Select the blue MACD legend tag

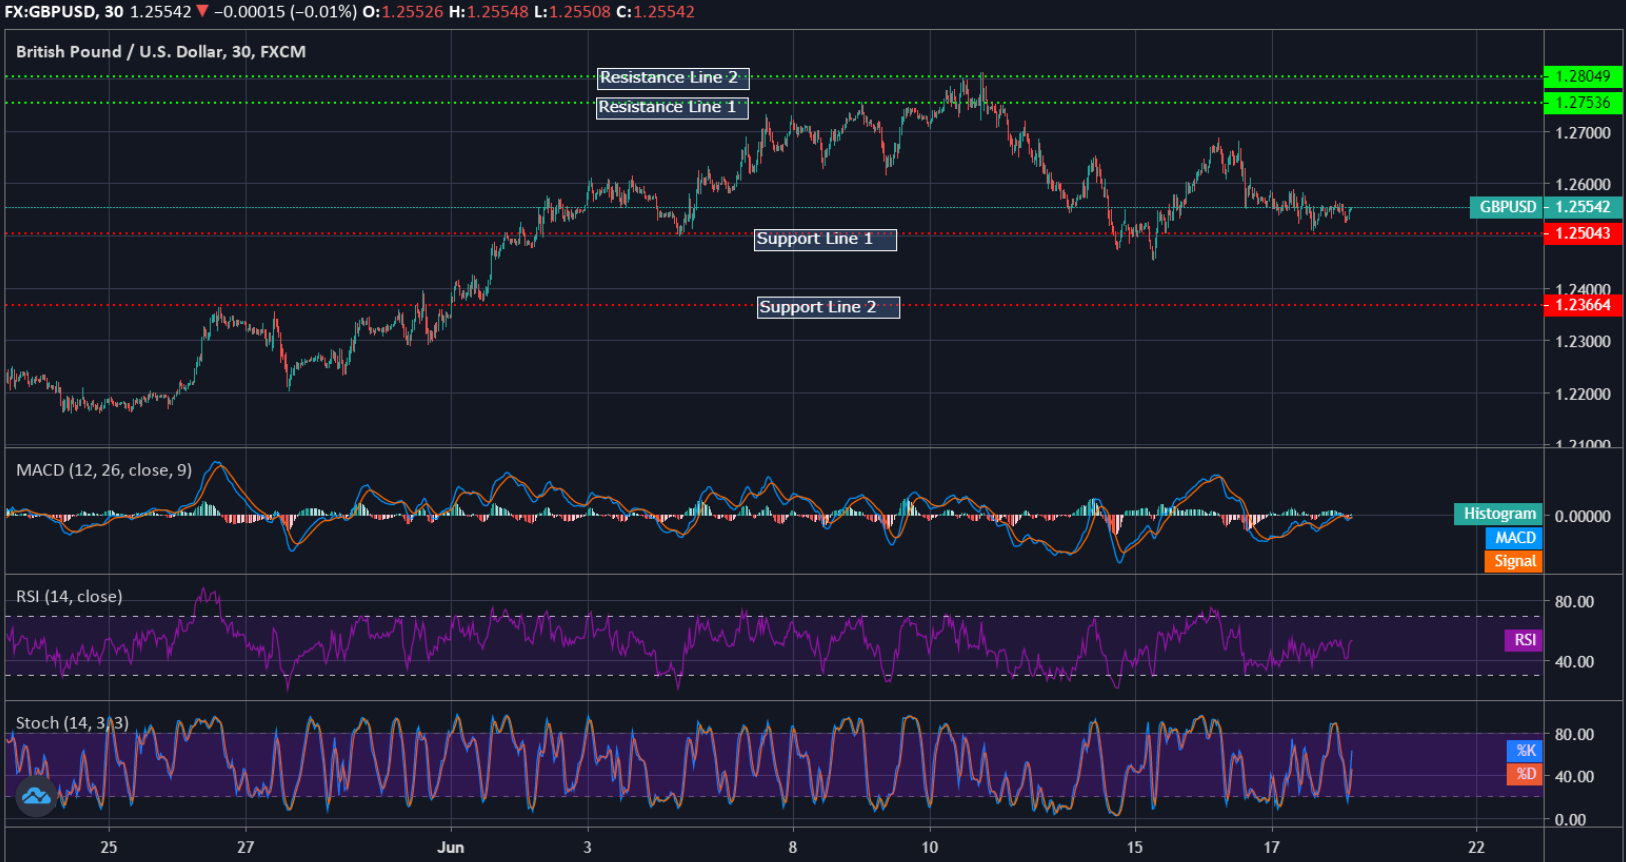[x=1514, y=538]
